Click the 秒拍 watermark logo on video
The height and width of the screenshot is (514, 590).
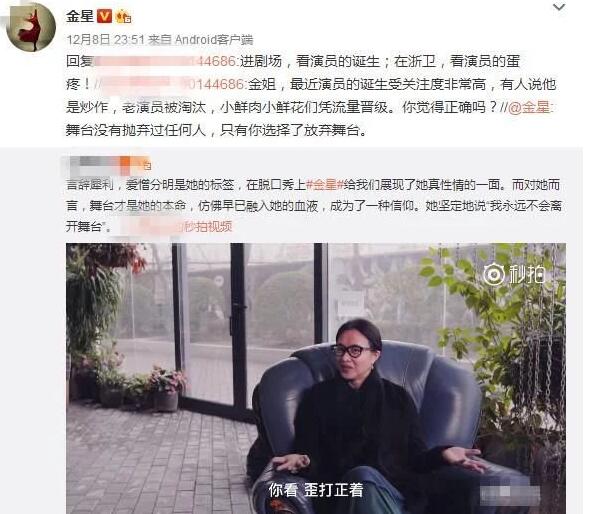514,274
